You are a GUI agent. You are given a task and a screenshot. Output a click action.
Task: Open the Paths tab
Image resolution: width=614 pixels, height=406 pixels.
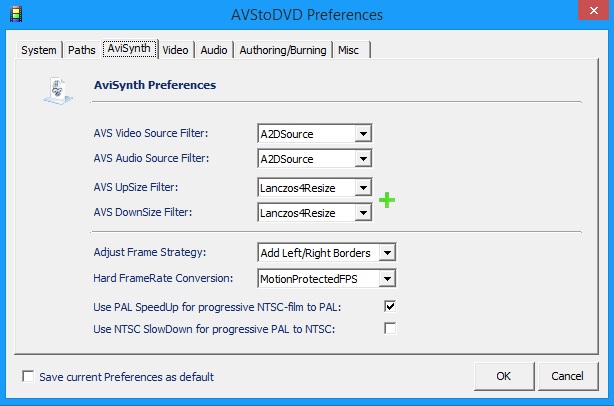[x=81, y=50]
